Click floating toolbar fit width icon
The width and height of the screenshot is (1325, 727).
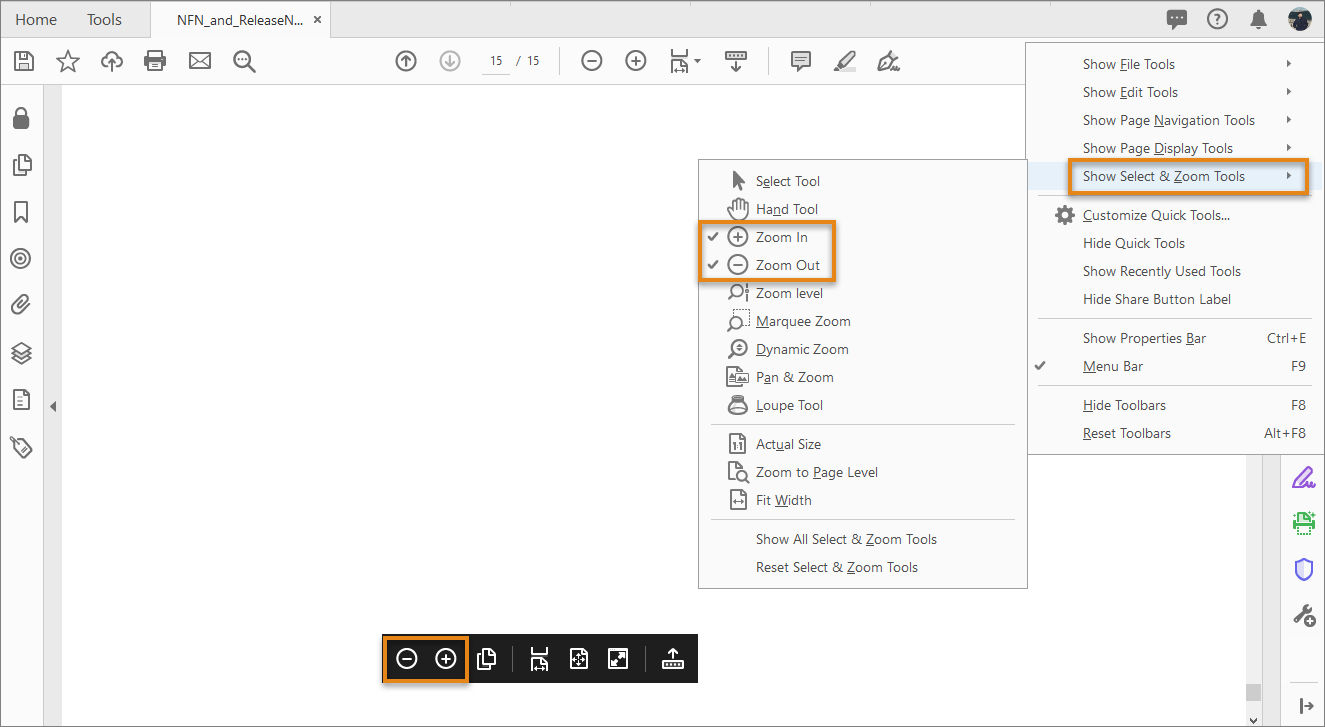click(539, 659)
